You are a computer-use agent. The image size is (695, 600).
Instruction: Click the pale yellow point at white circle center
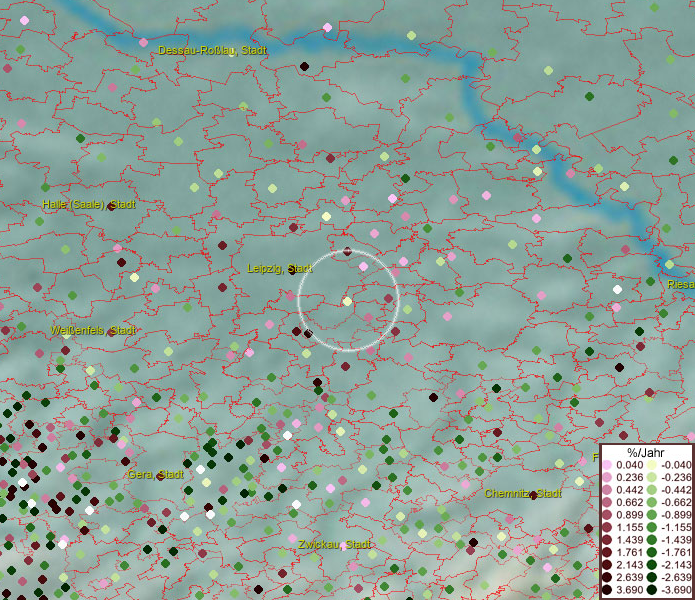click(348, 301)
